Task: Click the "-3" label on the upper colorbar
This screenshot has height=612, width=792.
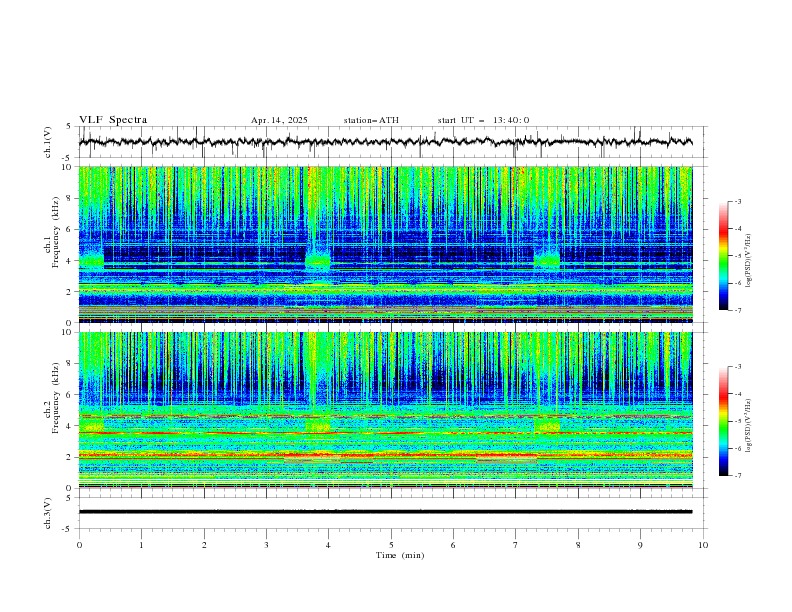Action: point(737,201)
